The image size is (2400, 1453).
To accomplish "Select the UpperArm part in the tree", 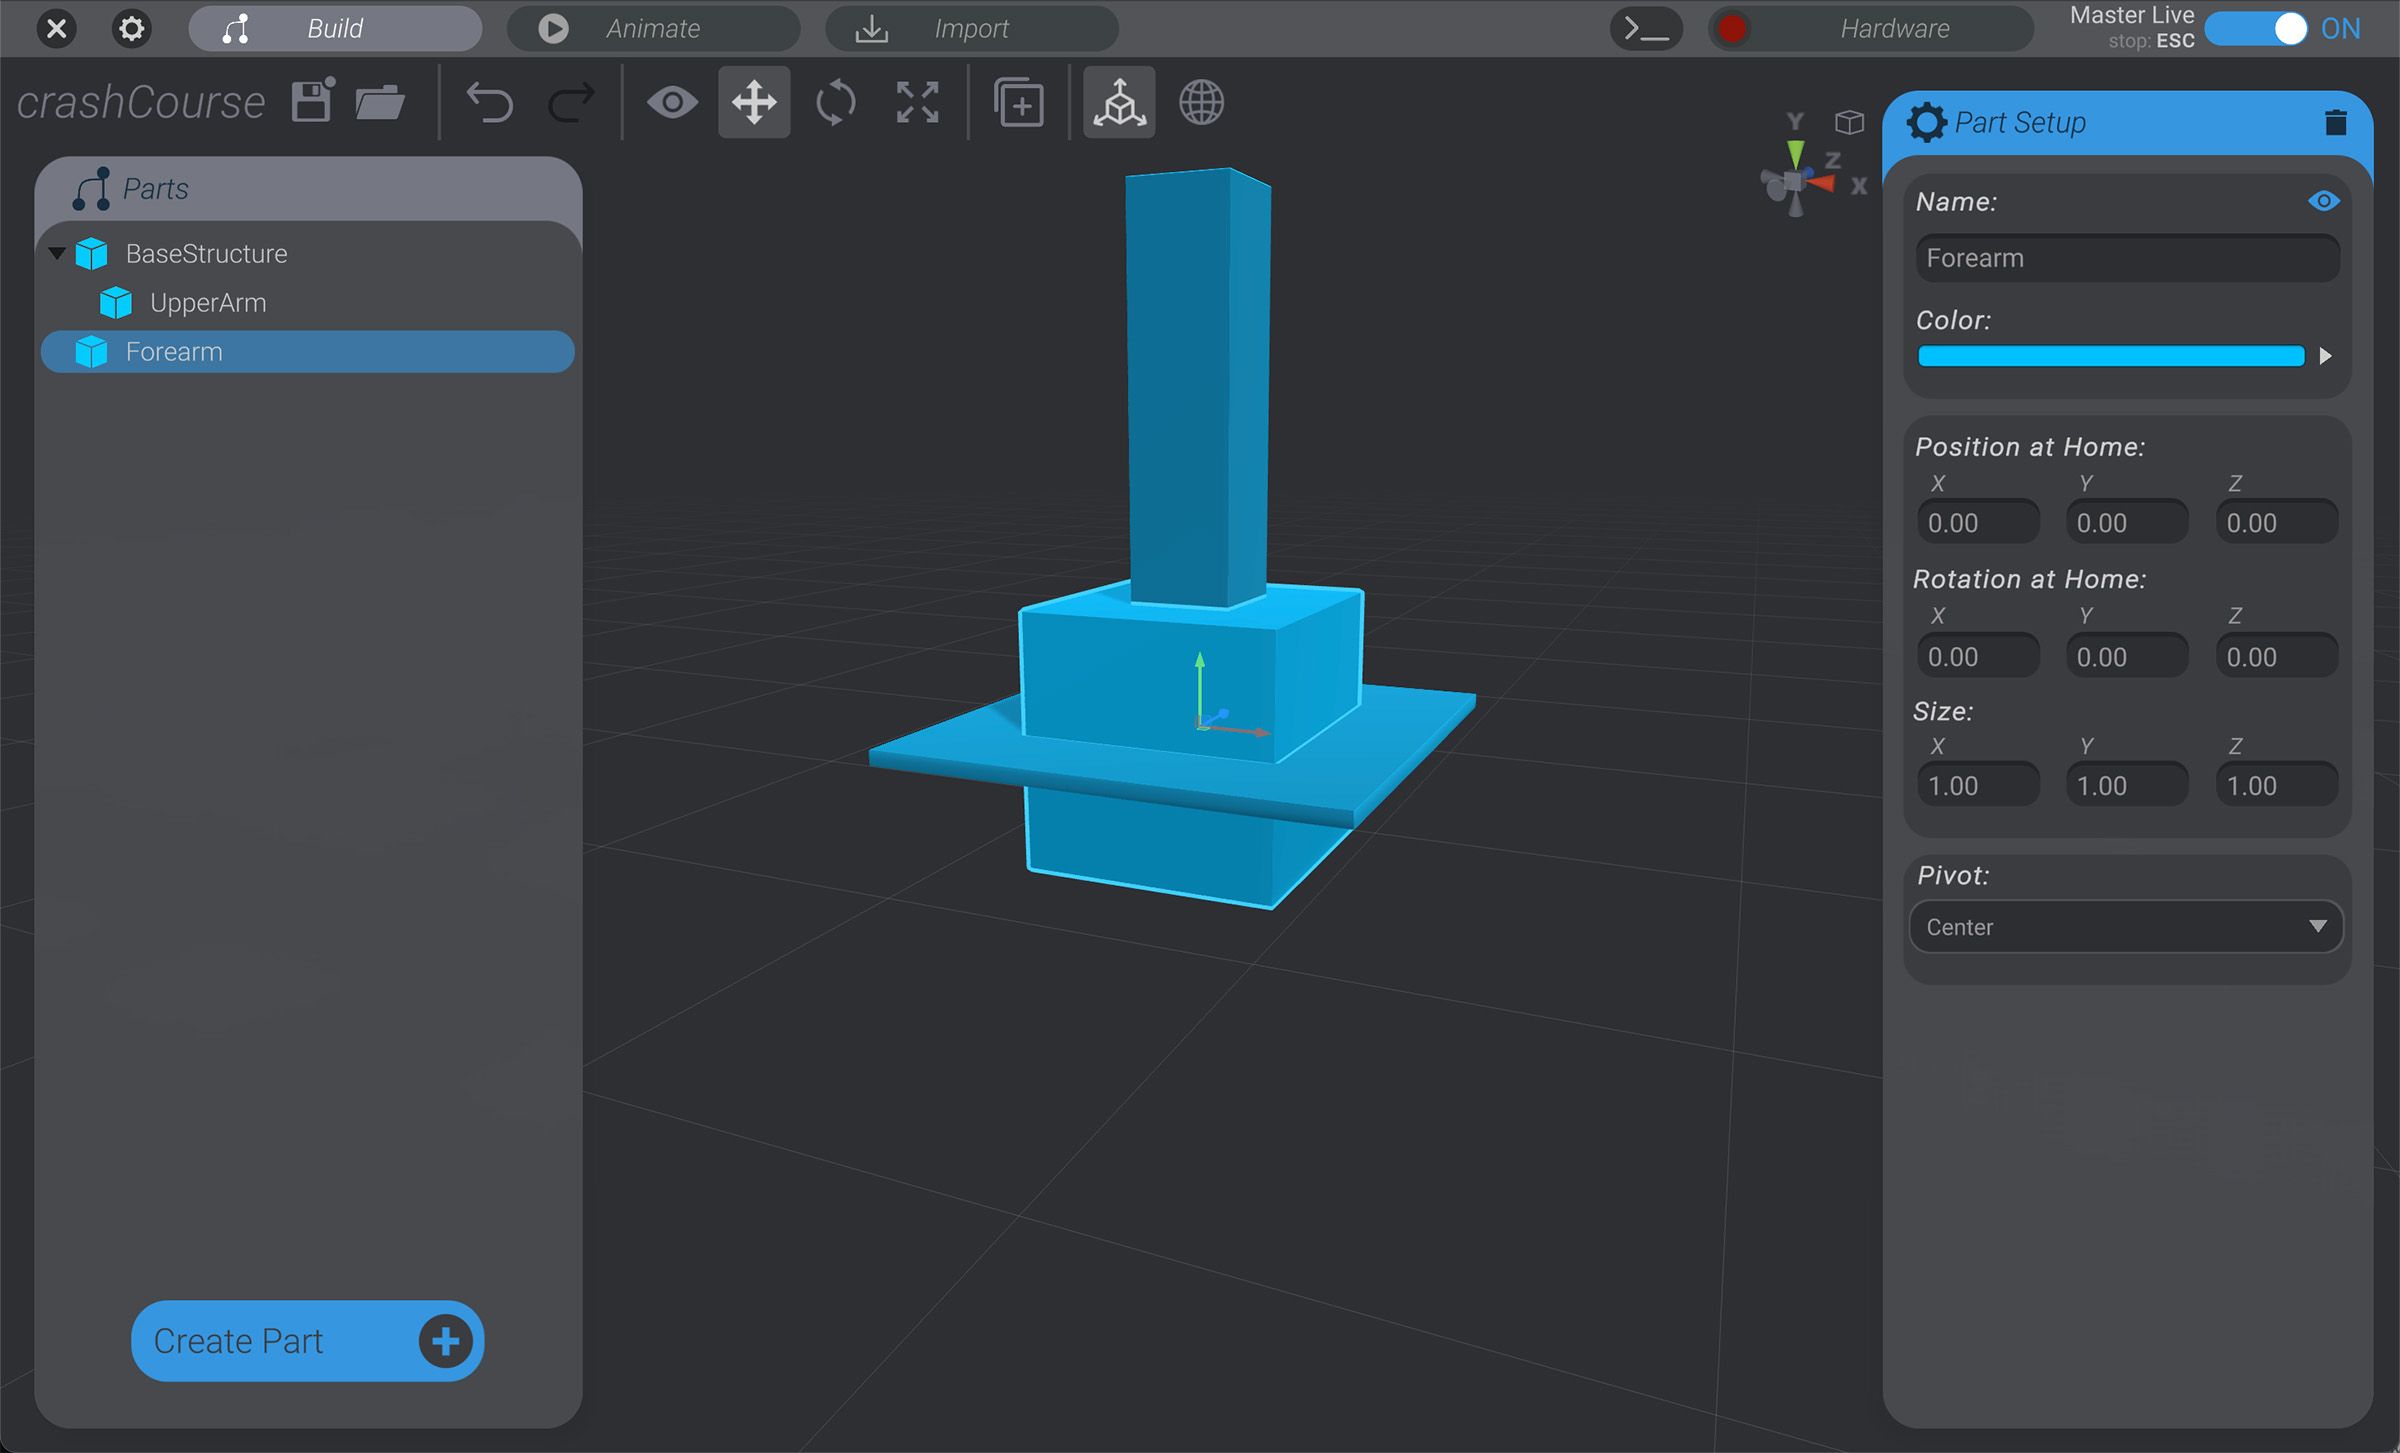I will pyautogui.click(x=207, y=302).
